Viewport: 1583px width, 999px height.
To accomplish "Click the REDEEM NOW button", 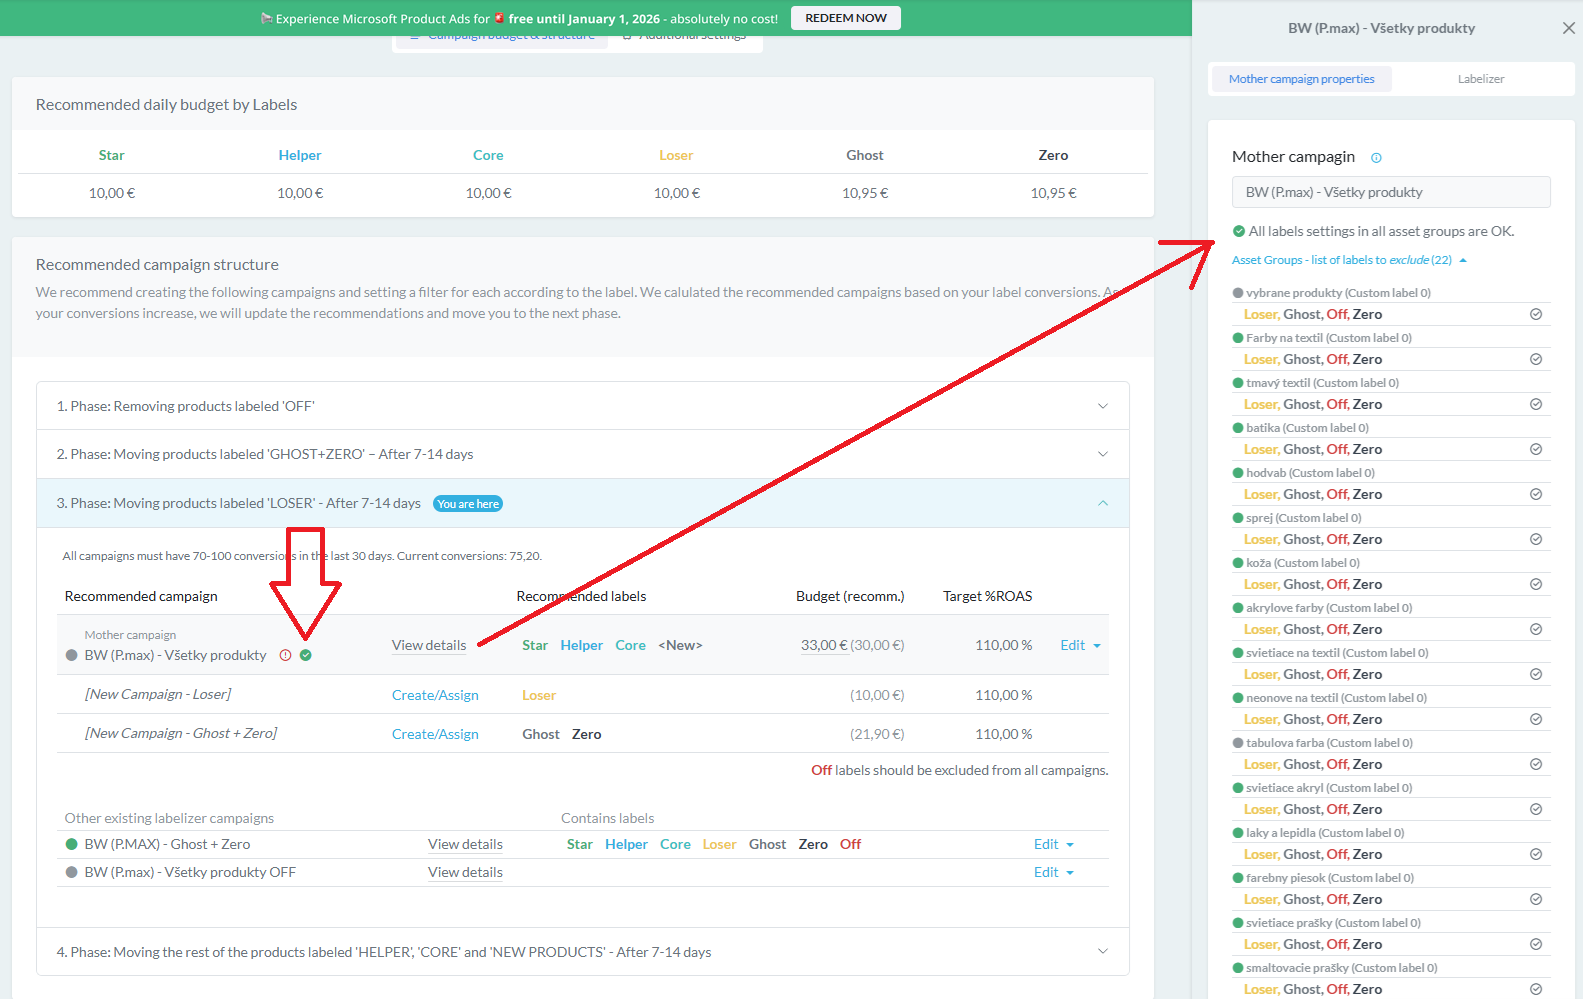I will click(845, 18).
